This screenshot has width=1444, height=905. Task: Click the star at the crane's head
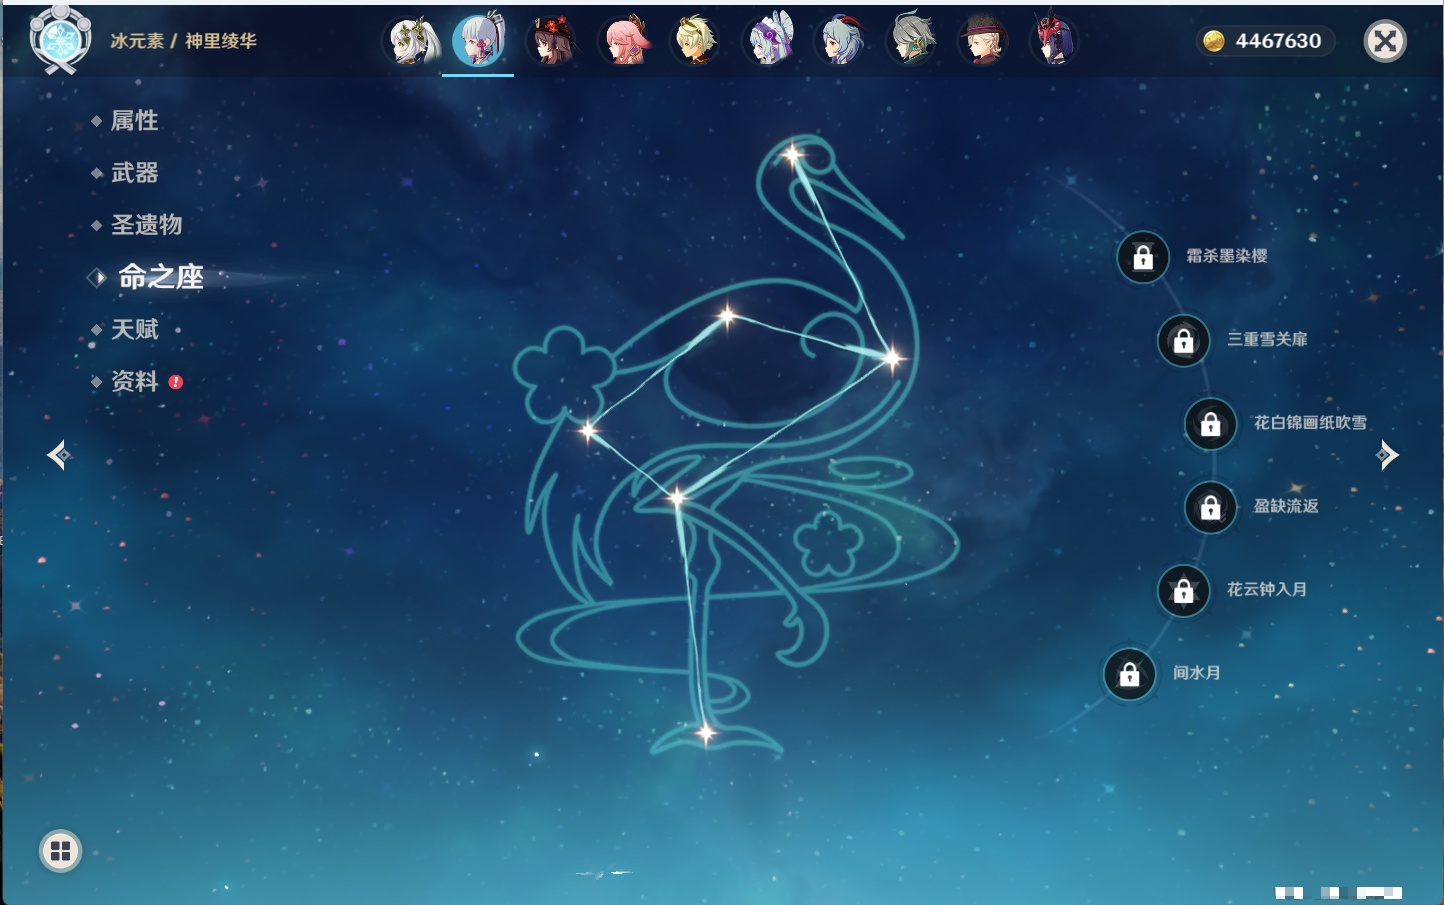tap(793, 155)
